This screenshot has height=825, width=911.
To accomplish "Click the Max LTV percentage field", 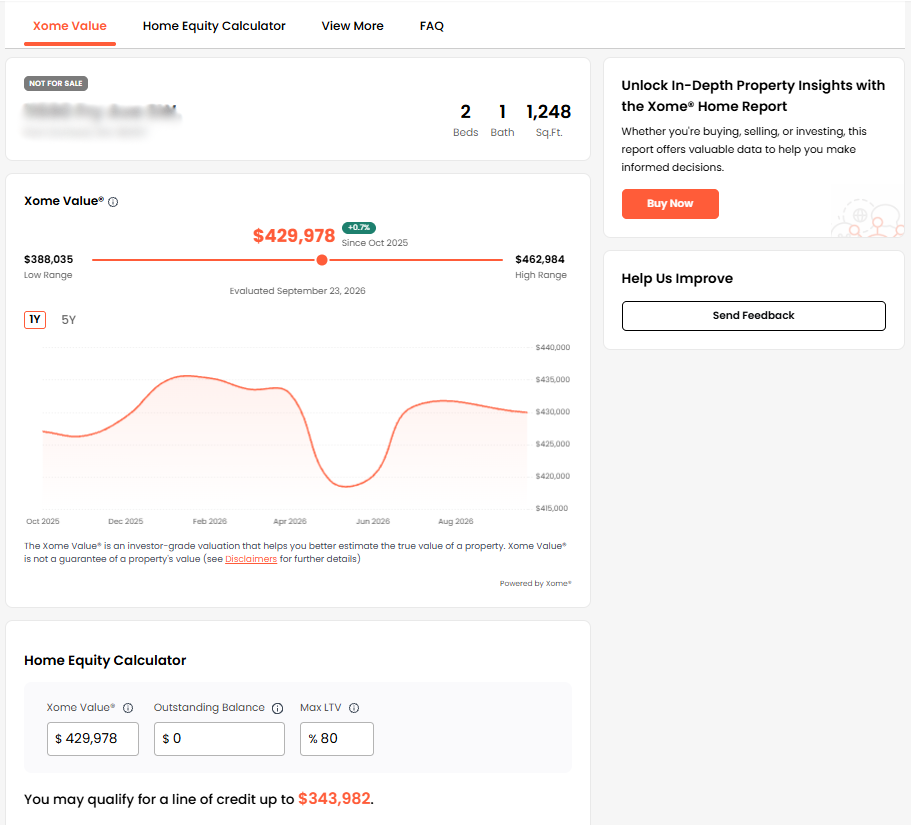I will 337,739.
